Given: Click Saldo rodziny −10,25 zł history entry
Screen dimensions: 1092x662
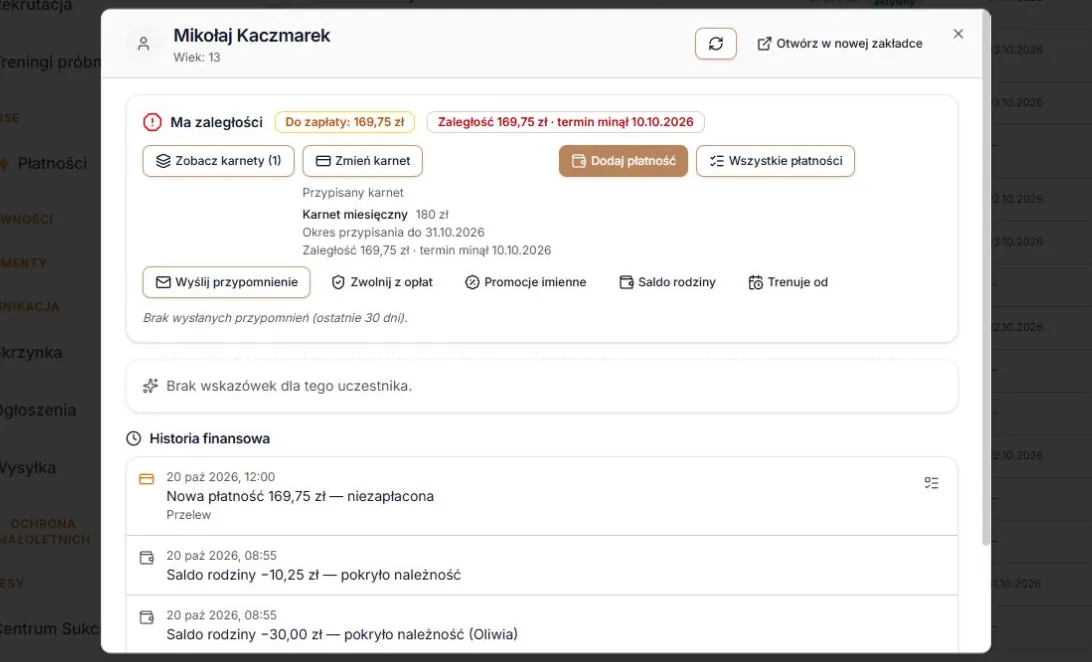Looking at the screenshot, I should [542, 565].
